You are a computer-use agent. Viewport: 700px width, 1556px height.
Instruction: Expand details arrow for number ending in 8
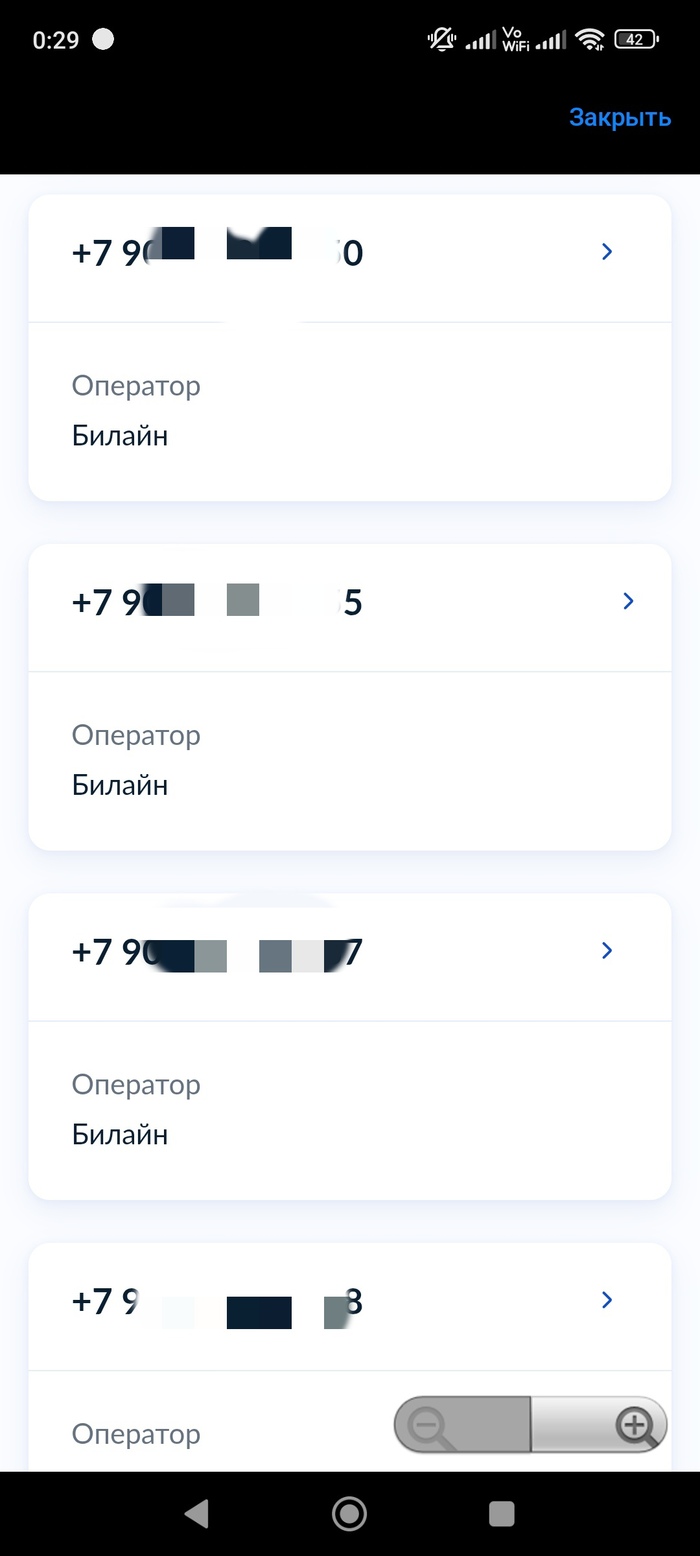[x=607, y=1299]
